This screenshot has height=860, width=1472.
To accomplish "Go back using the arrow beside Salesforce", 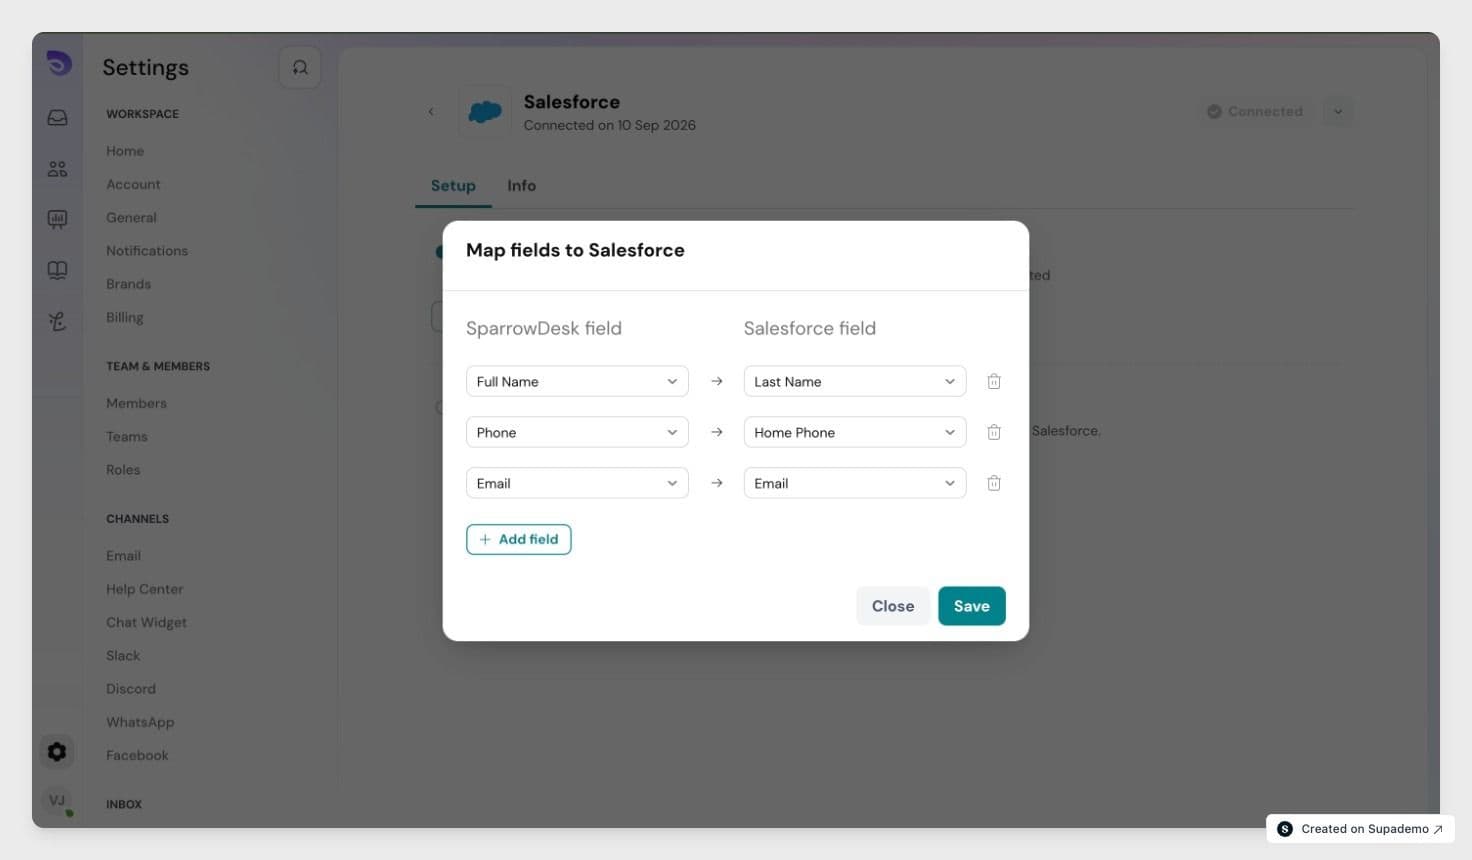I will click(431, 111).
